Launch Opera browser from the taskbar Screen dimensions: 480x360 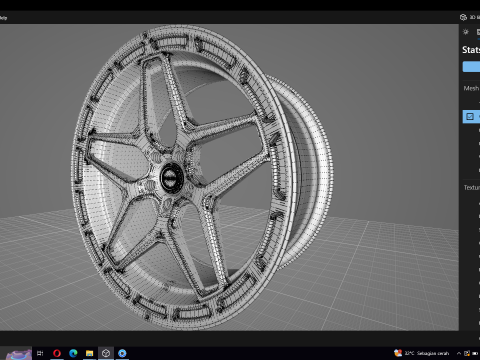point(57,353)
